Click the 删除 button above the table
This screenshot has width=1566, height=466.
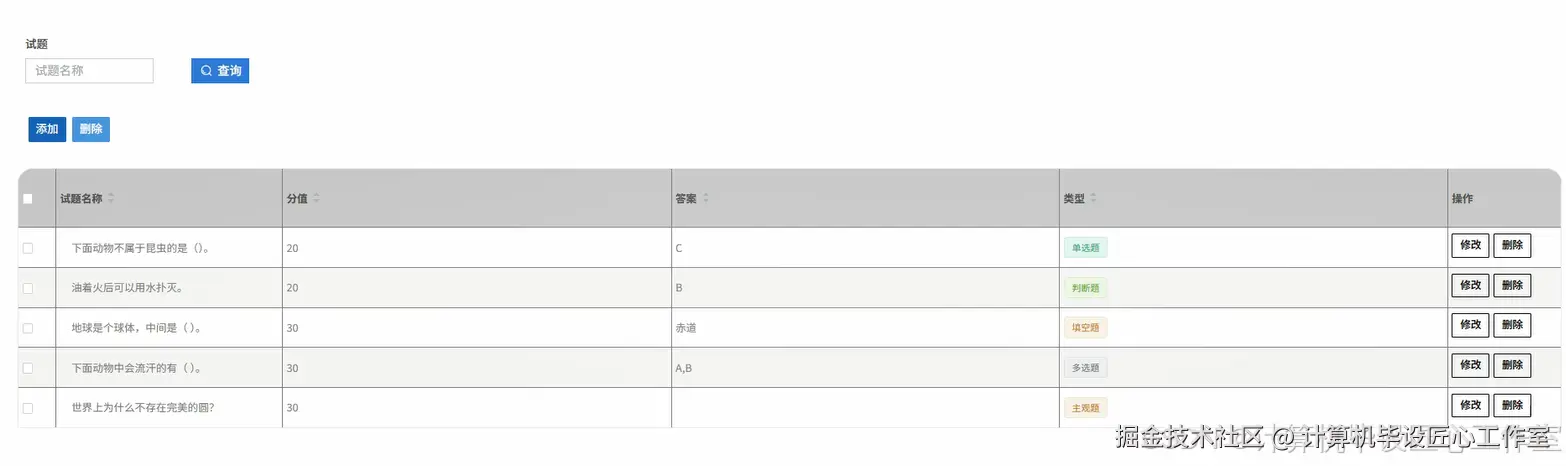pos(91,129)
